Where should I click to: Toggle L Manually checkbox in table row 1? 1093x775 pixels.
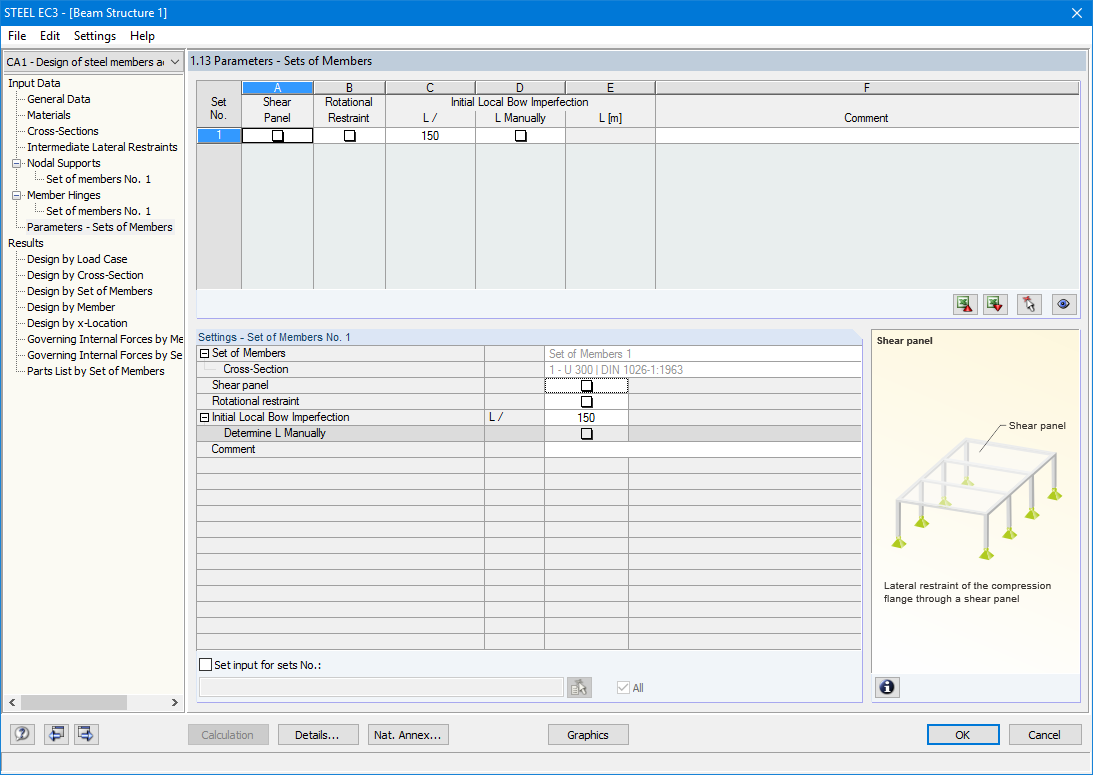[x=521, y=136]
